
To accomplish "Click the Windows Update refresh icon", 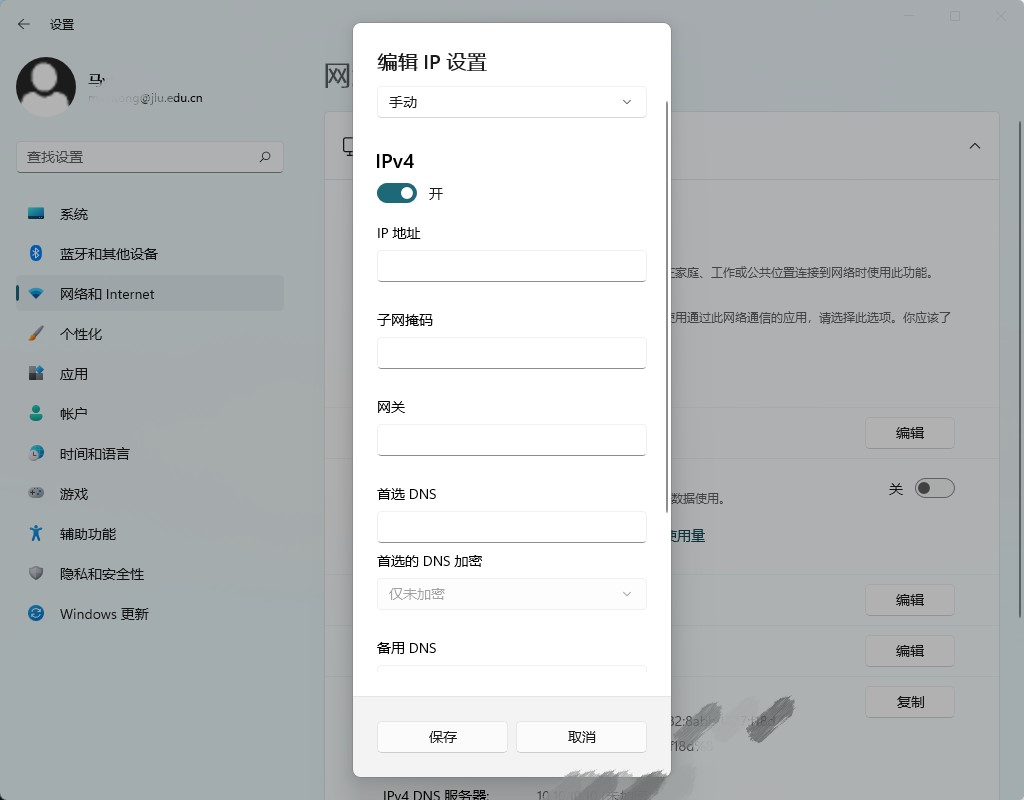I will (36, 614).
